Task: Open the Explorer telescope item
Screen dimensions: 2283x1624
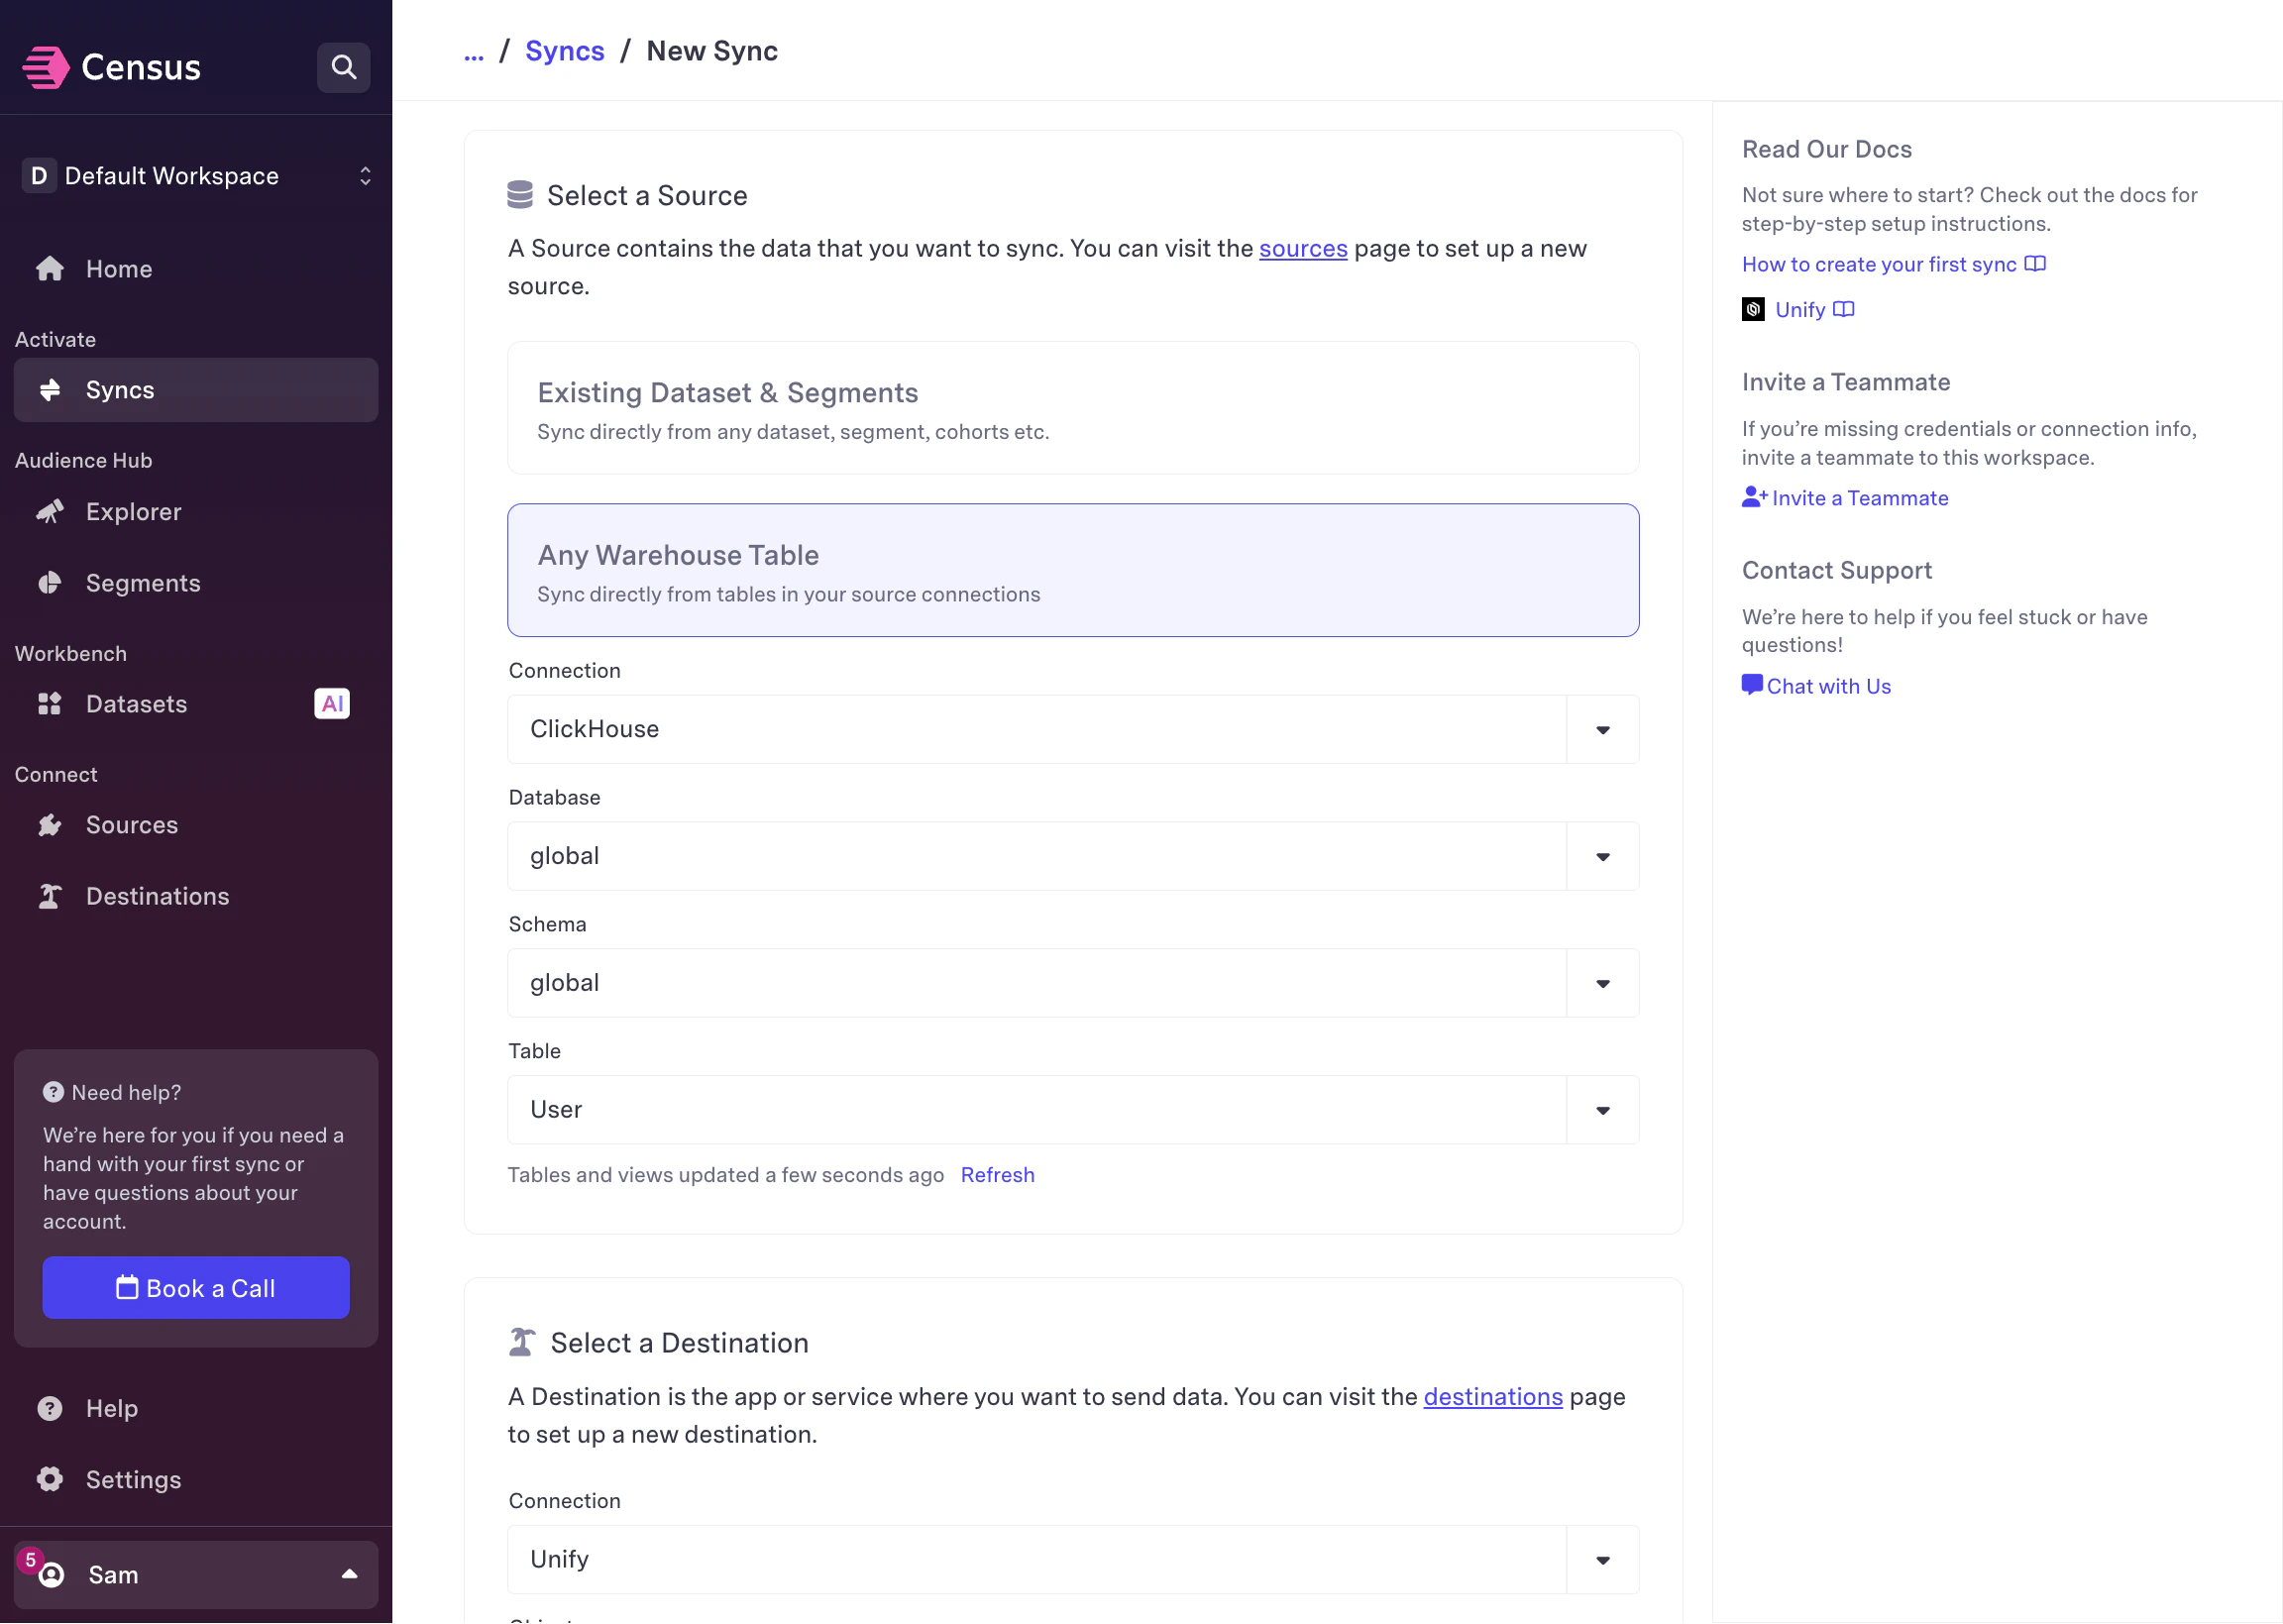Action: (x=133, y=512)
